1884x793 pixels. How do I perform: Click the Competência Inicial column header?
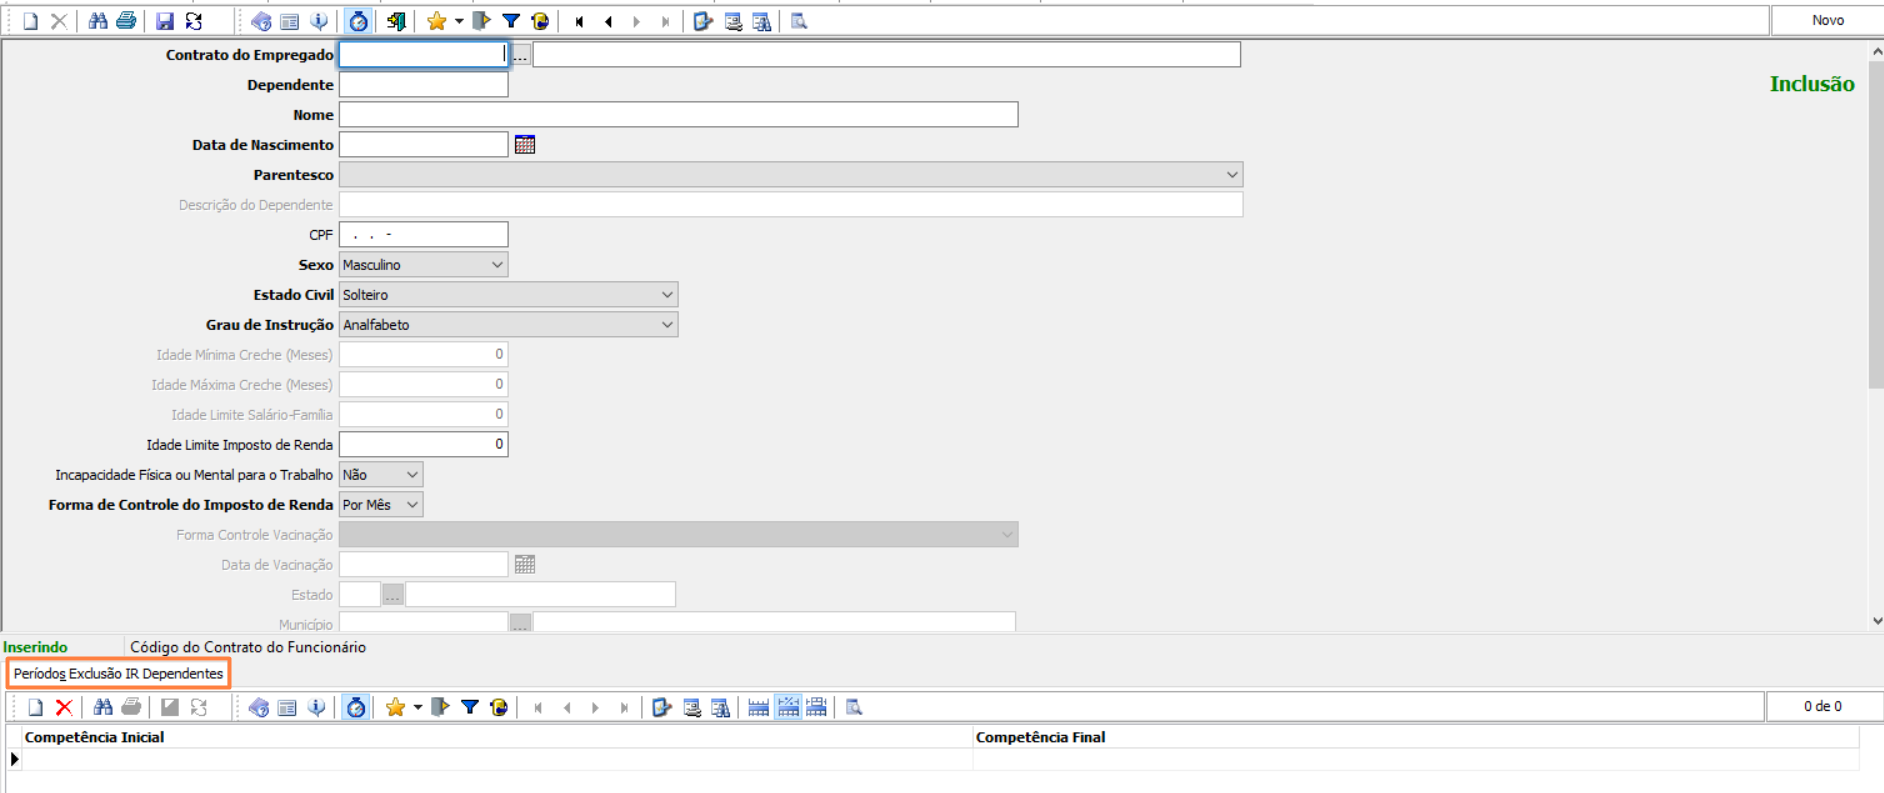(95, 737)
